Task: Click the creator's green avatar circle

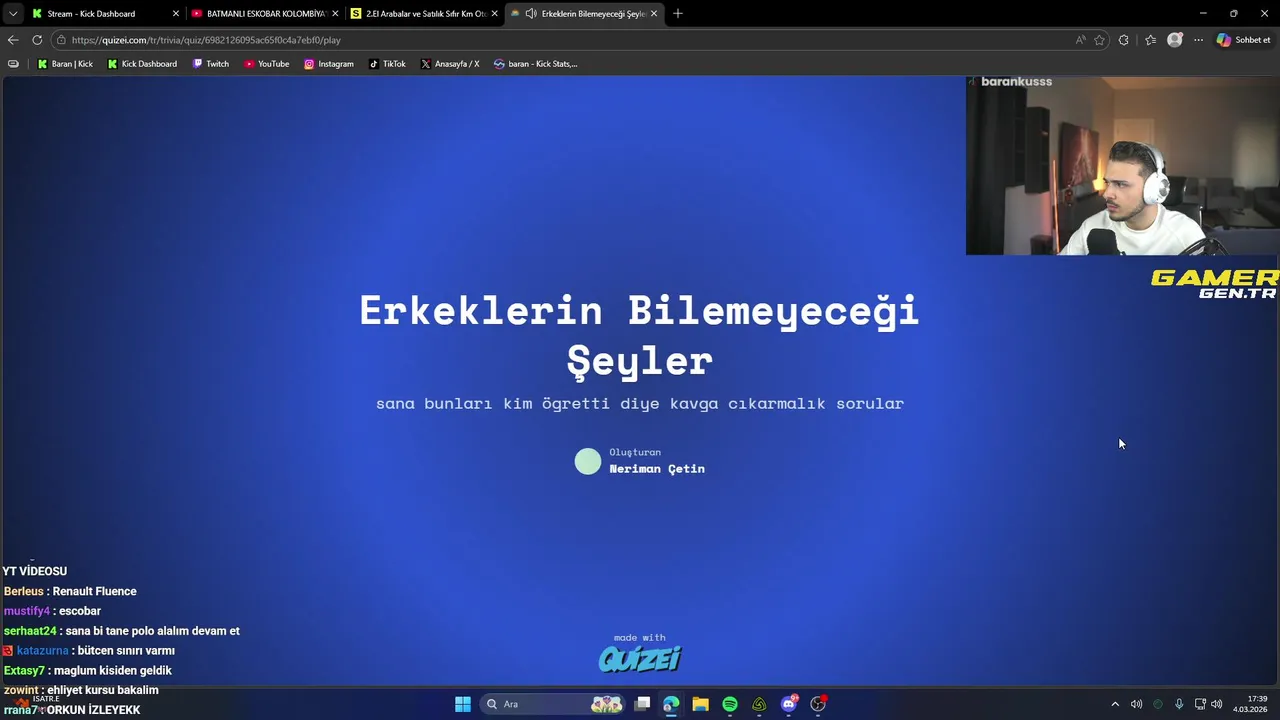Action: pyautogui.click(x=588, y=461)
